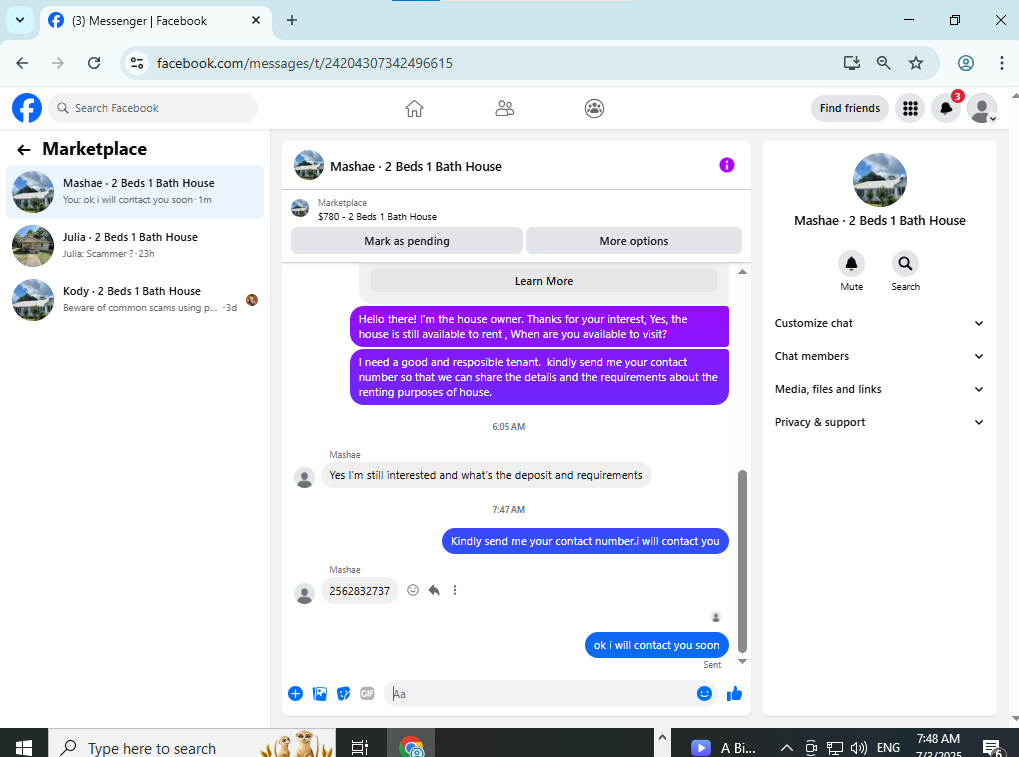Screen dimensions: 1019x757
Task: Open more actions plus icon in composer
Action: tap(295, 694)
